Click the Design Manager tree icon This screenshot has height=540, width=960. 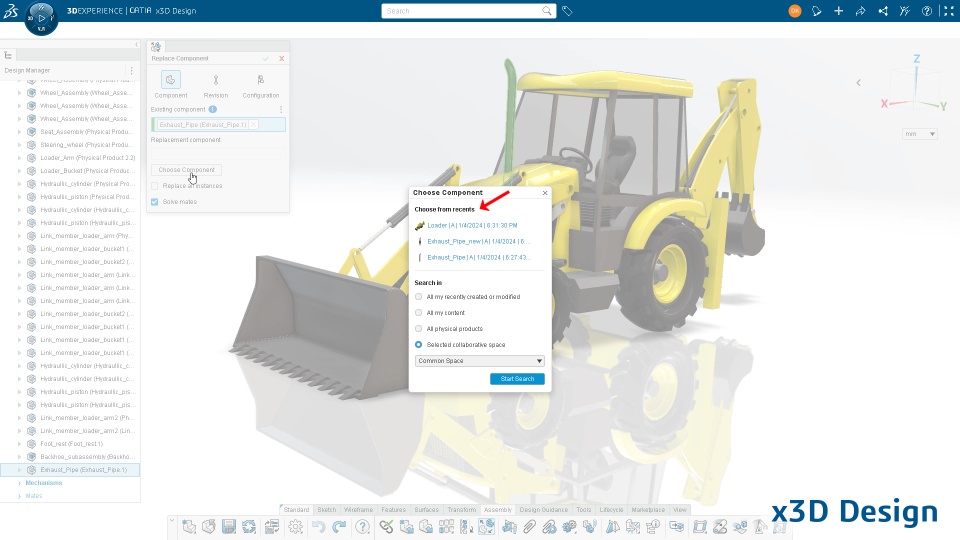coord(8,55)
